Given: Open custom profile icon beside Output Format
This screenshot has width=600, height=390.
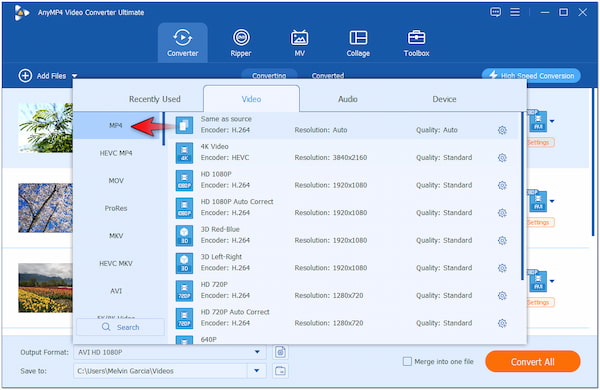Looking at the screenshot, I should pyautogui.click(x=280, y=352).
